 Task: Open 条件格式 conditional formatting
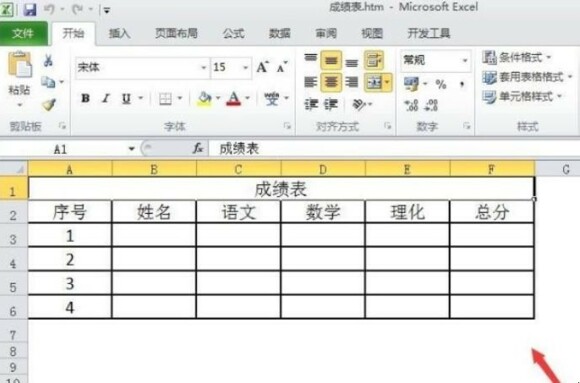(516, 57)
